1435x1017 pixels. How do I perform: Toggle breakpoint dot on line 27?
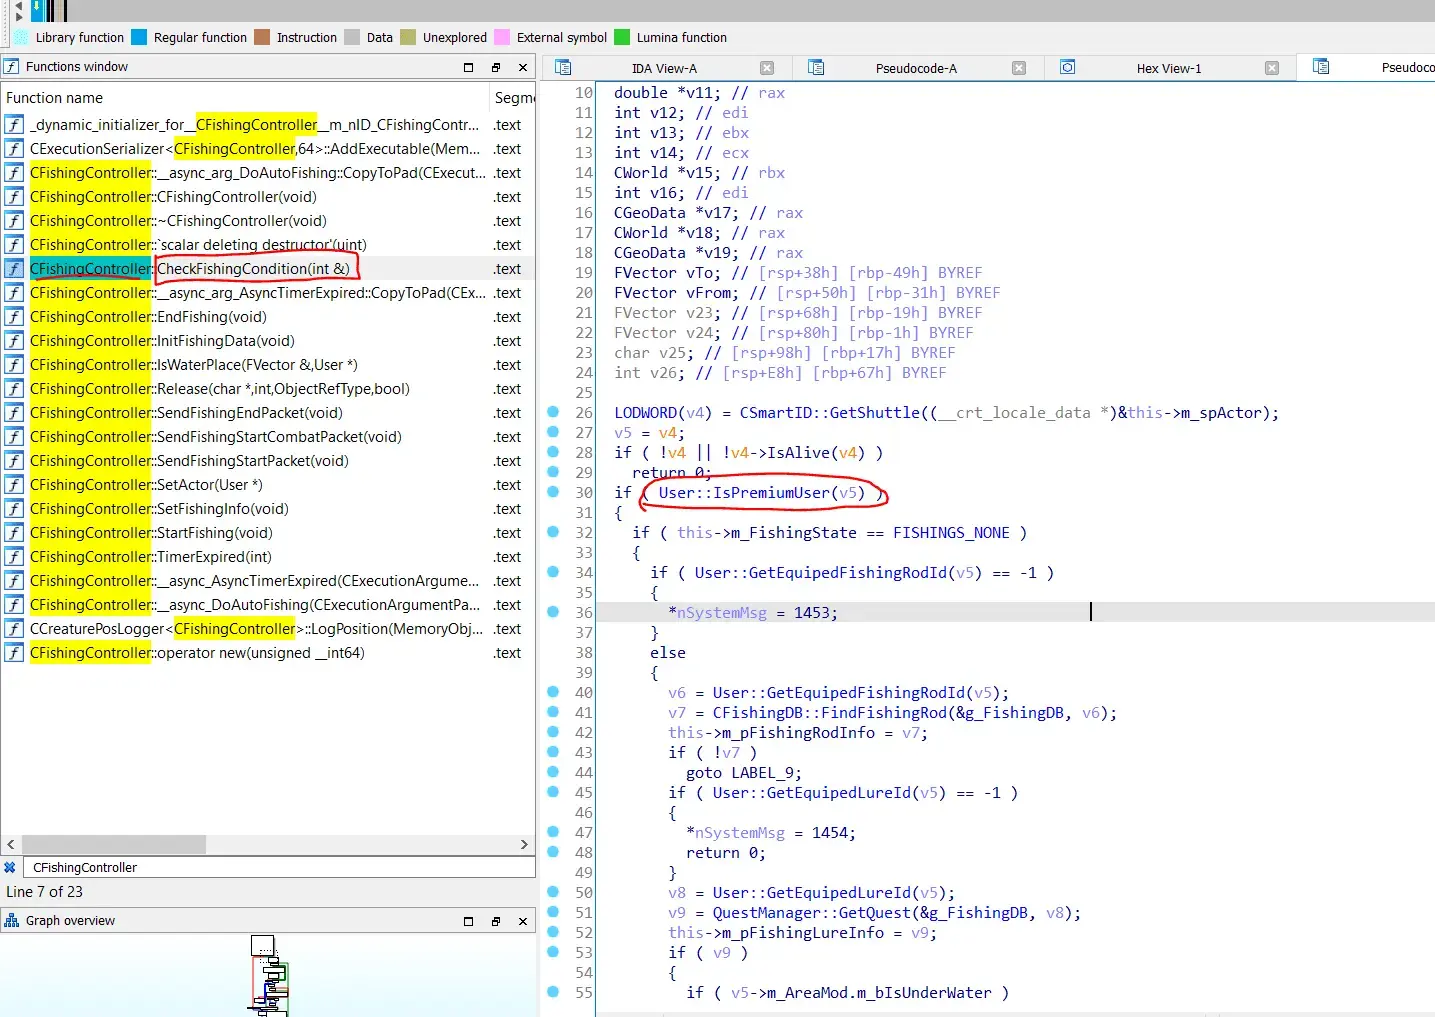(553, 432)
